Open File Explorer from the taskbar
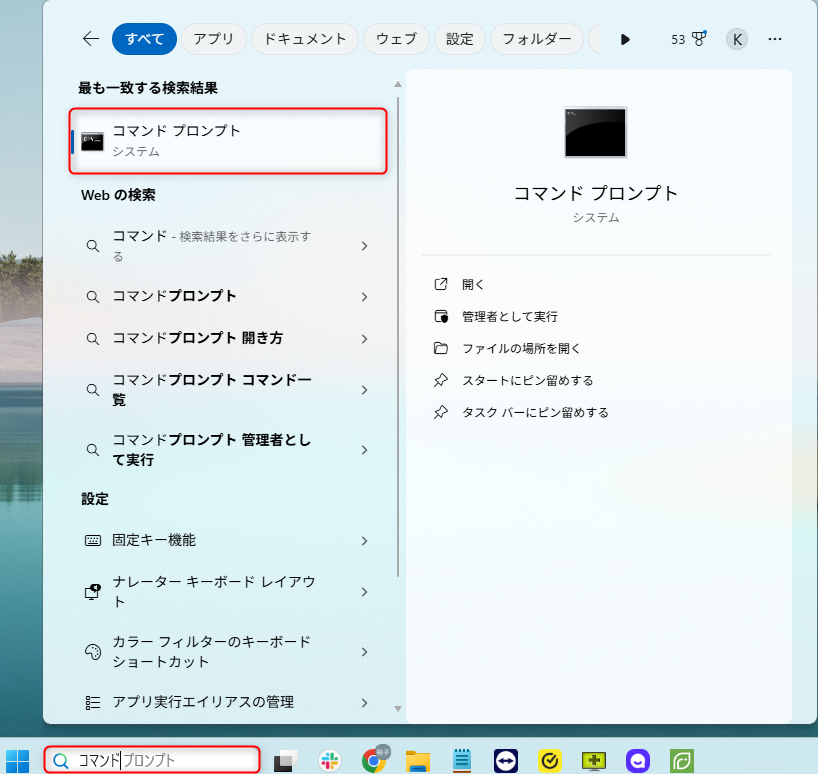The image size is (818, 774). pos(418,761)
